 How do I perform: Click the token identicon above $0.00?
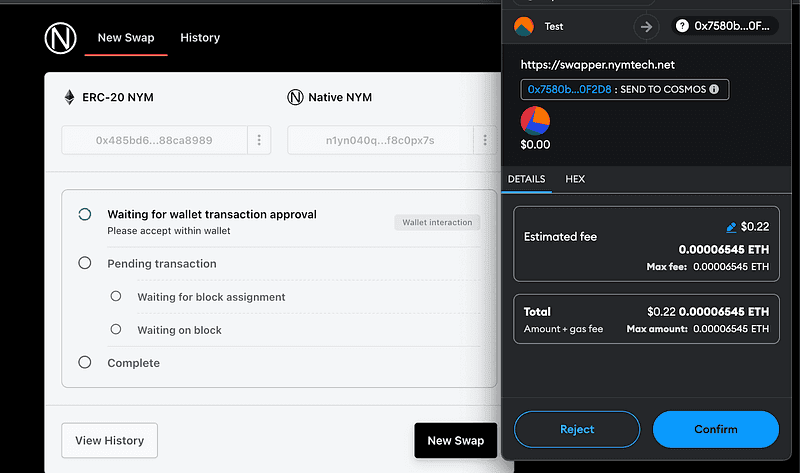pyautogui.click(x=535, y=121)
